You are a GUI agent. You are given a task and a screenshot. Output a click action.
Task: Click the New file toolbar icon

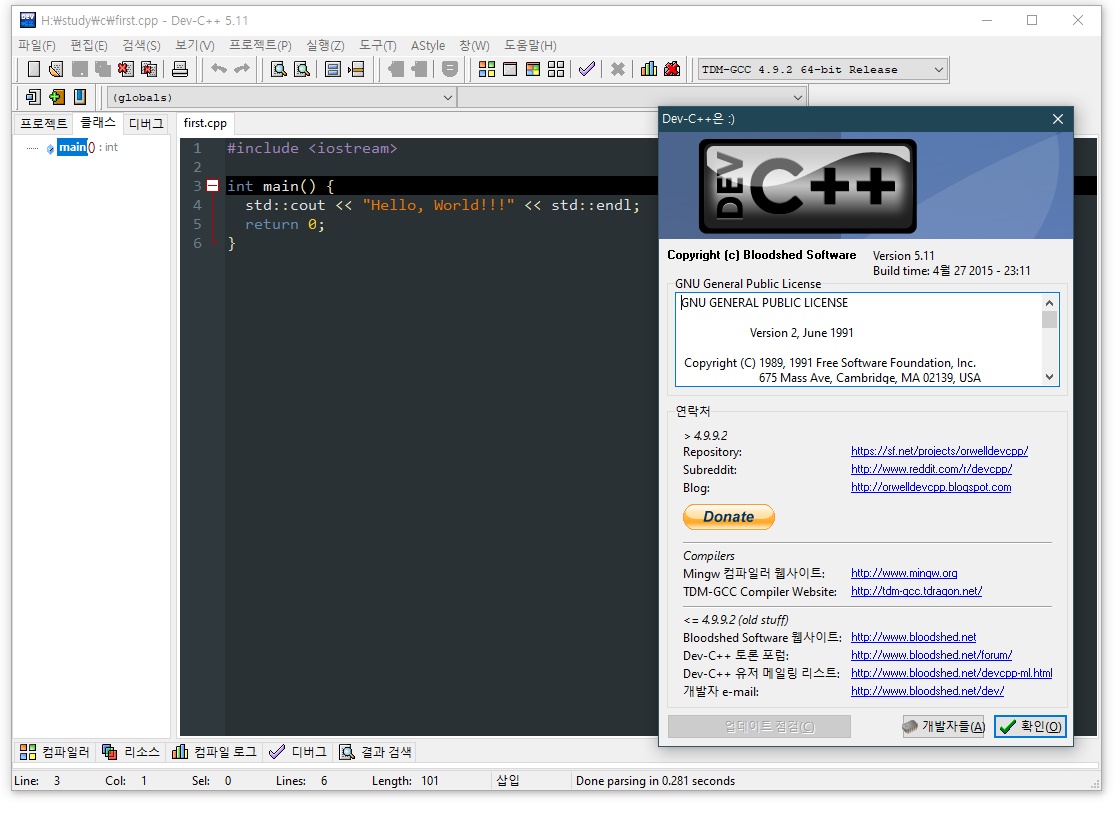click(x=33, y=69)
